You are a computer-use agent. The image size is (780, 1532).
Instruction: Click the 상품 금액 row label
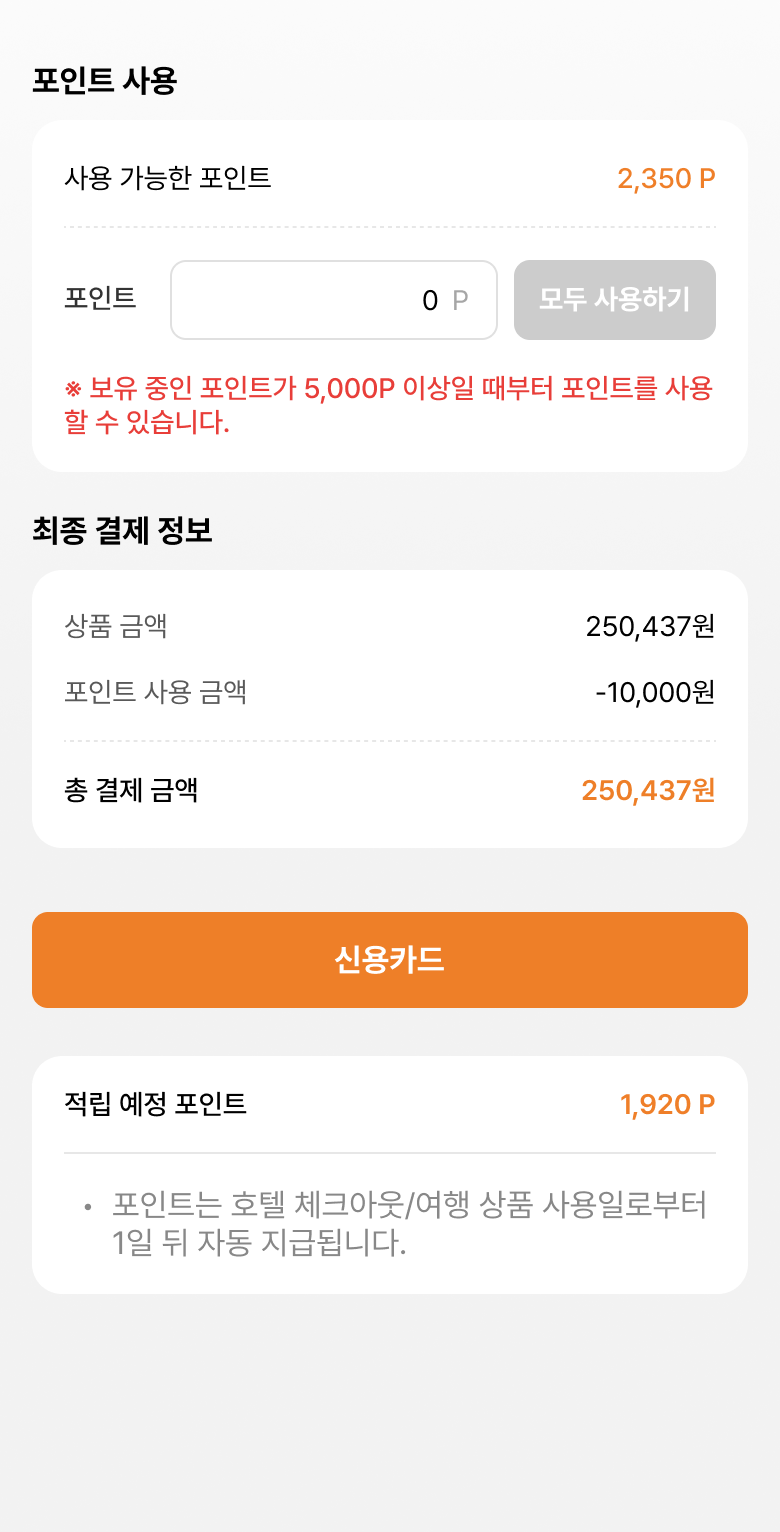(116, 626)
